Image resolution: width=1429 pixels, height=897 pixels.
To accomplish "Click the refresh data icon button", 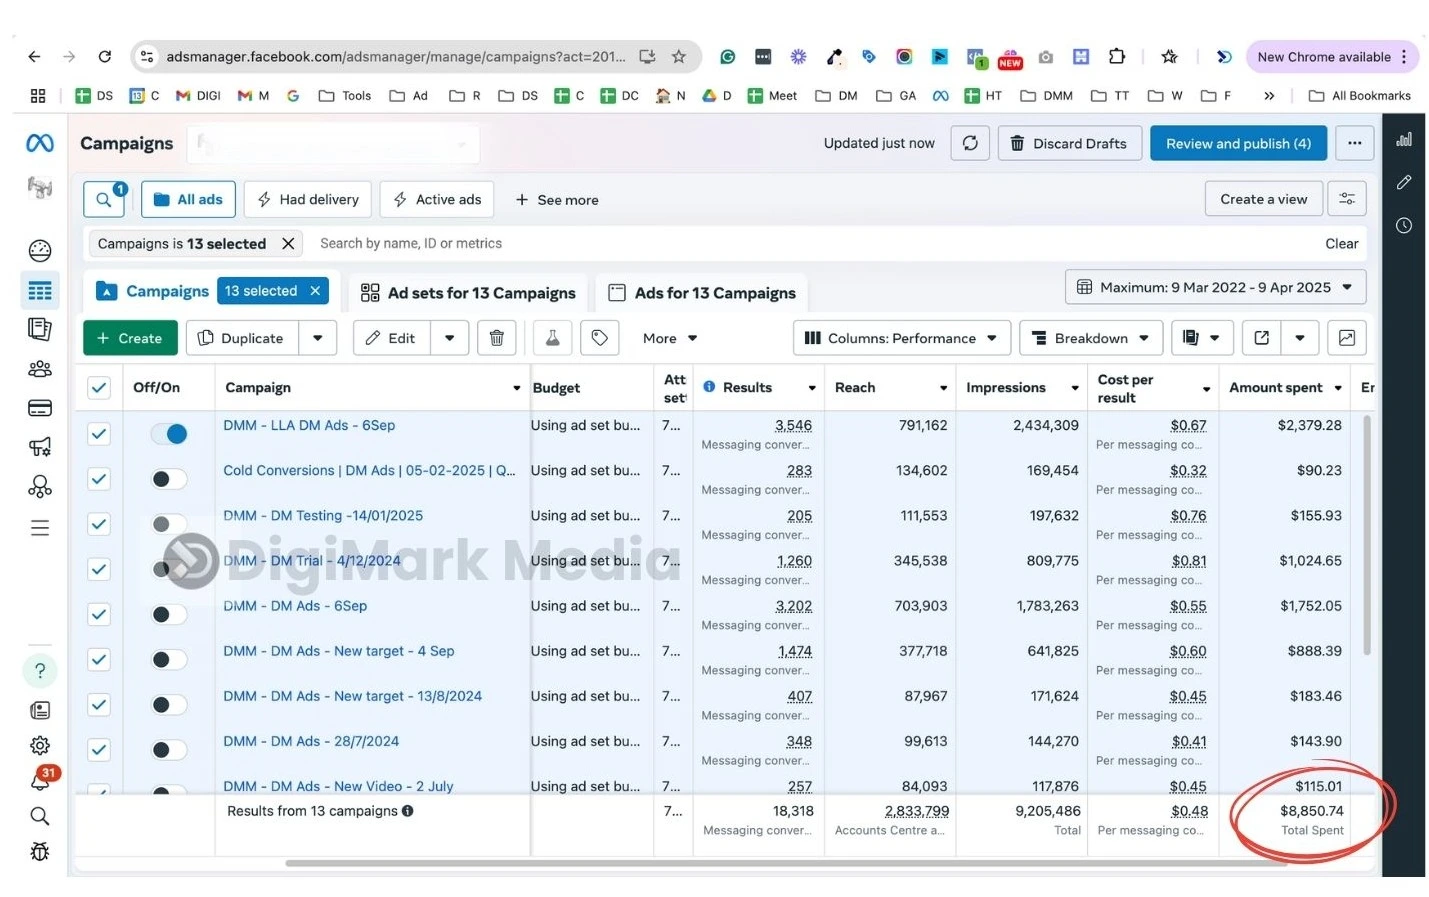I will tap(969, 143).
